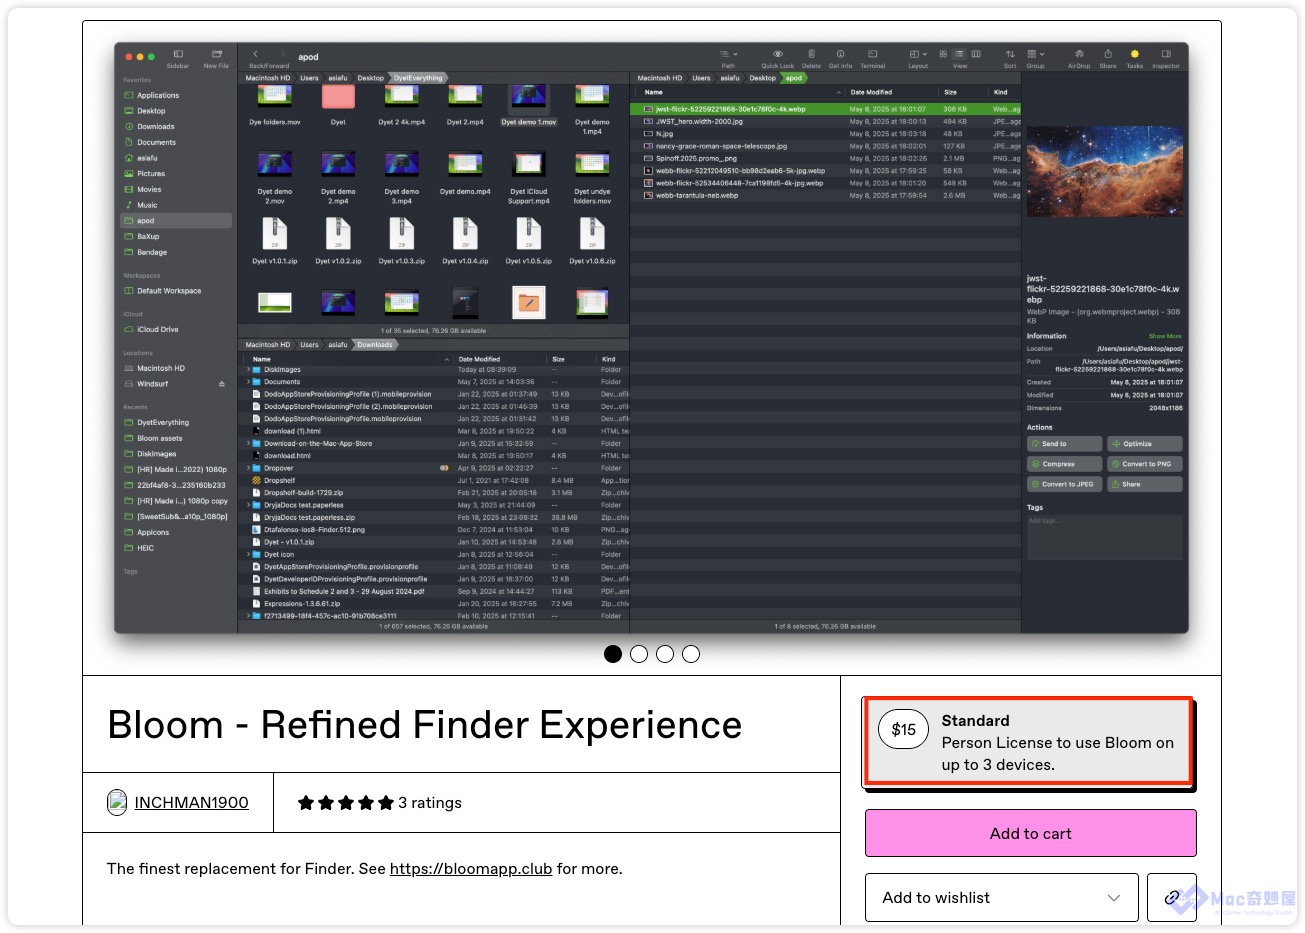Open the Tasks yellow icon
The width and height of the screenshot is (1305, 933).
click(1134, 54)
